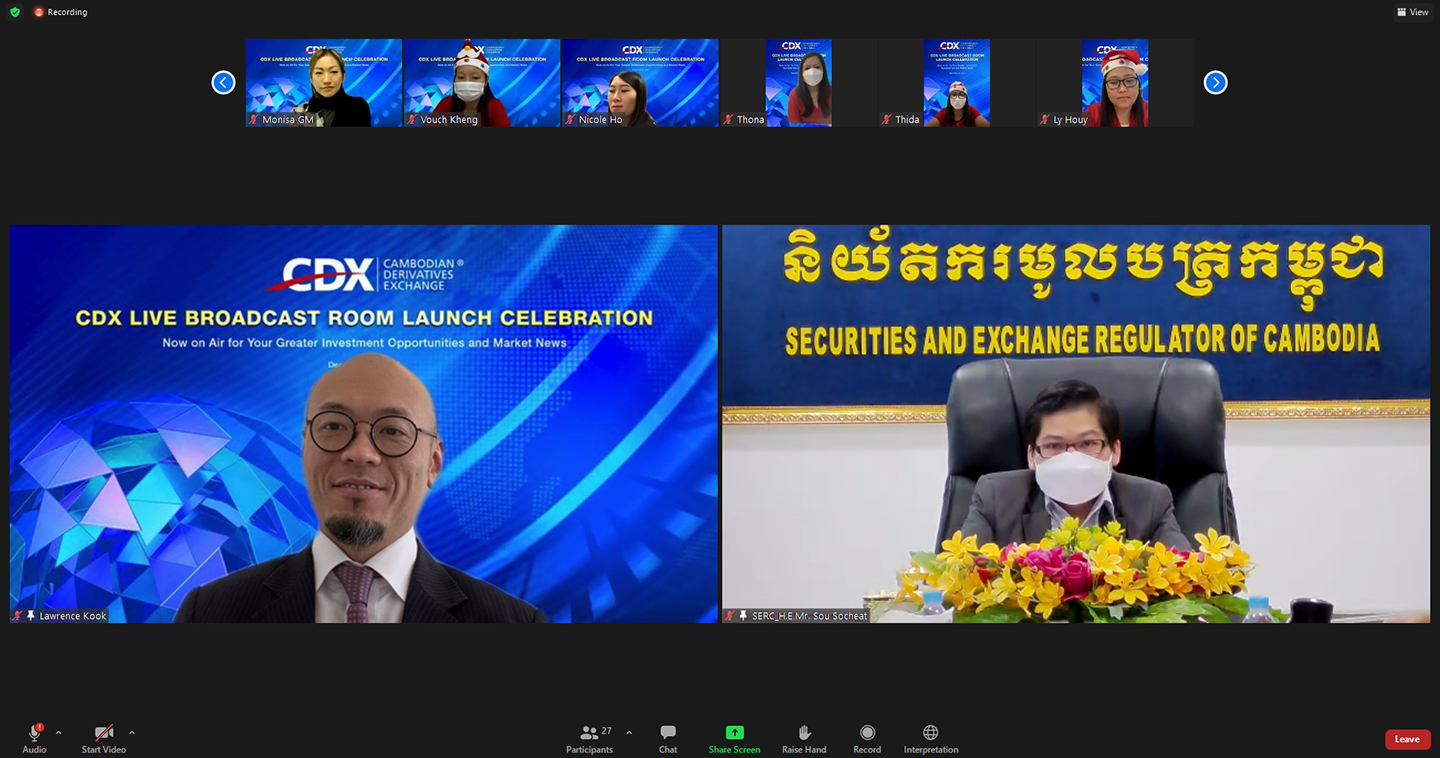1440x758 pixels.
Task: Click muted mic icon beside Vouch Kheng
Action: pos(412,120)
